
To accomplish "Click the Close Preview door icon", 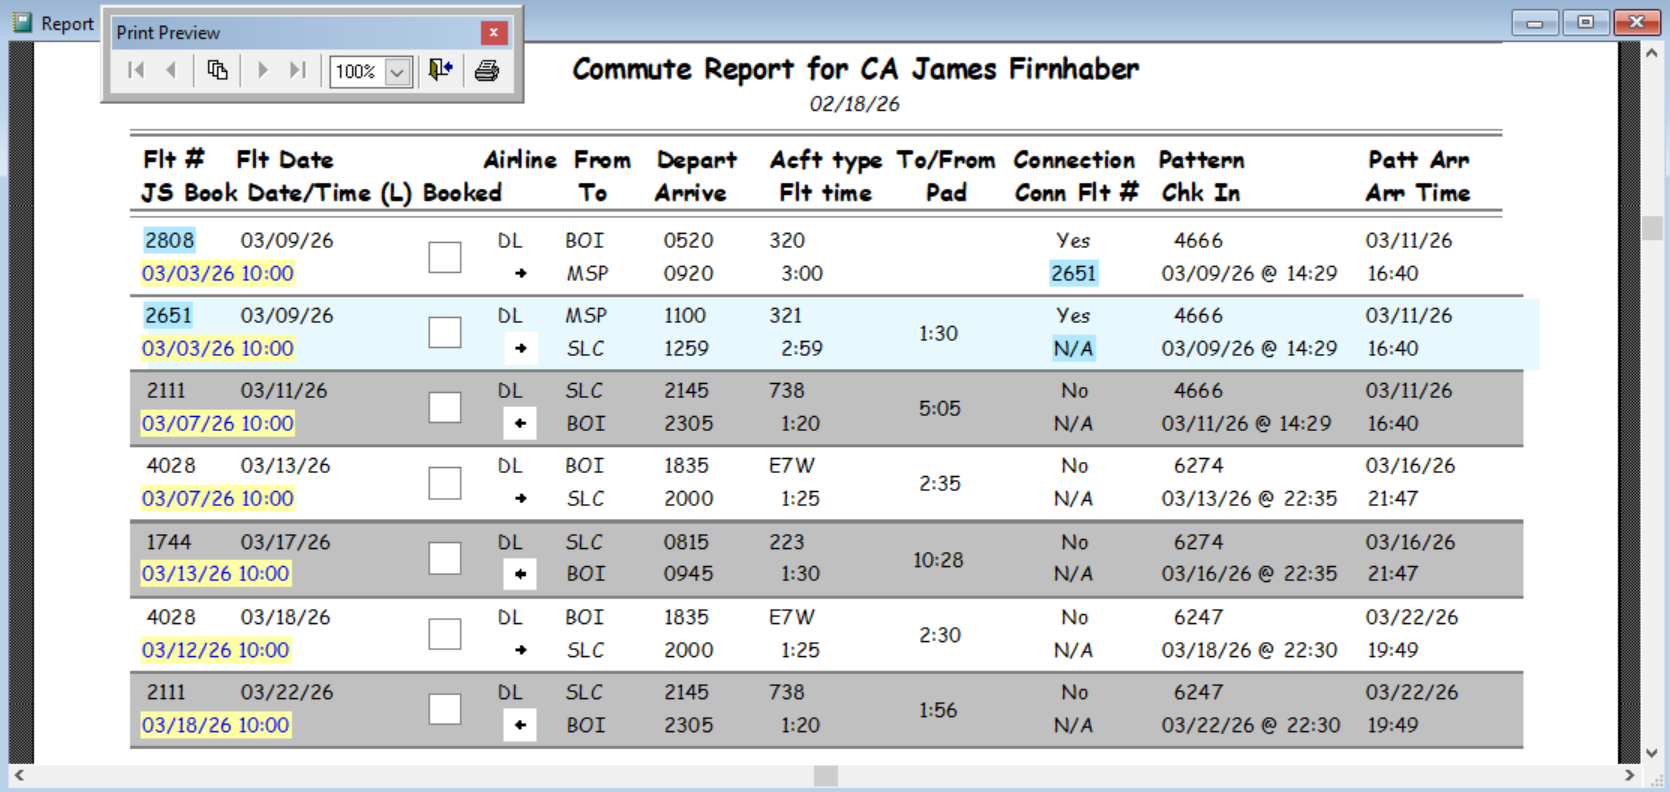I will click(440, 70).
